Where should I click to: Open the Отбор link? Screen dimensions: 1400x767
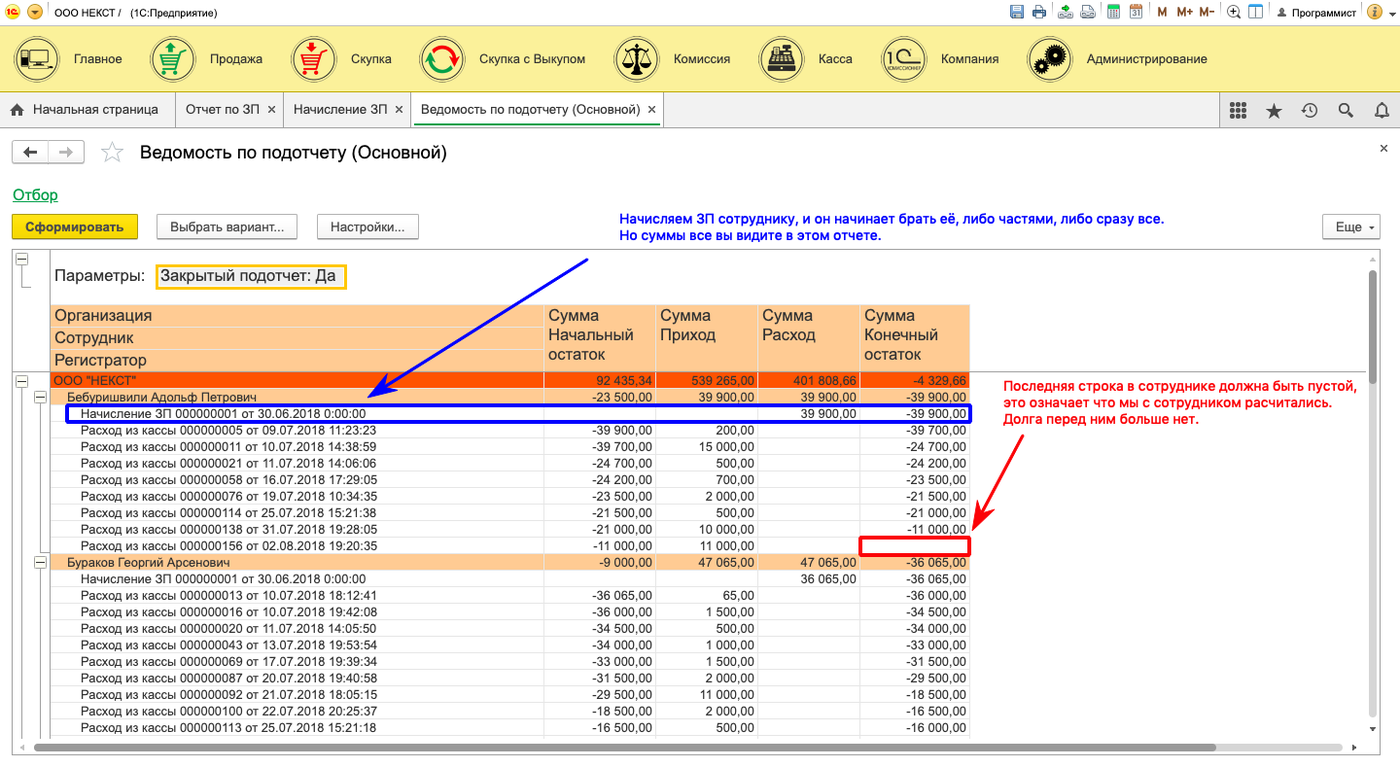pyautogui.click(x=35, y=195)
